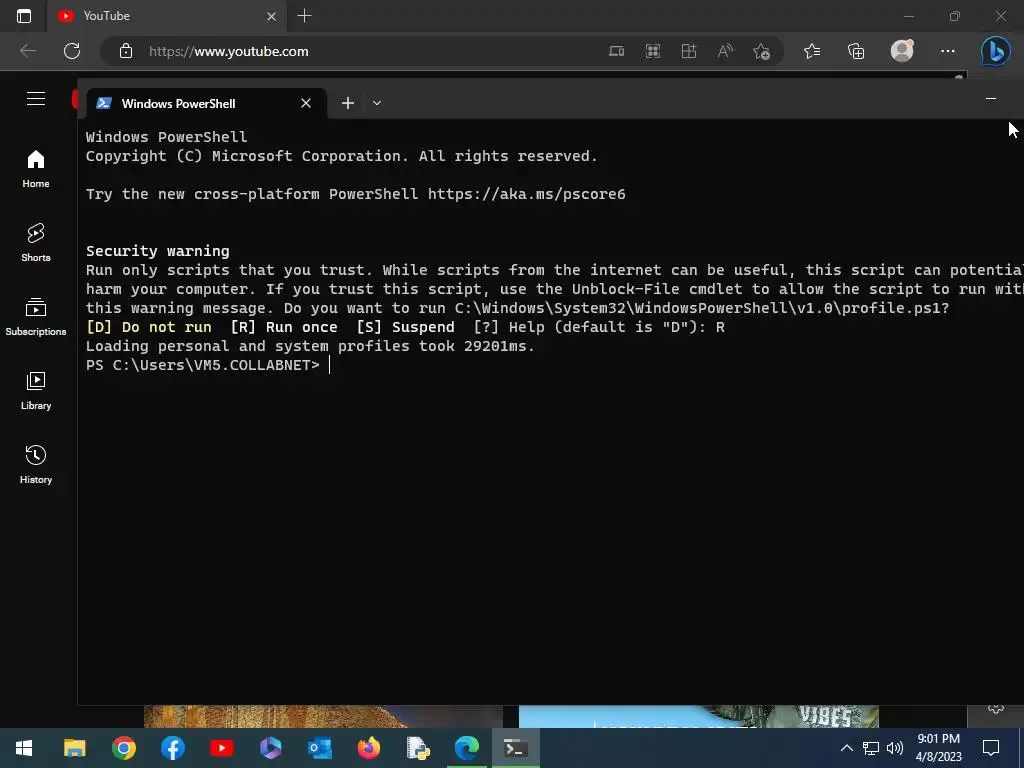1024x768 pixels.
Task: Toggle the YouTube hamburger guide menu
Action: 36,99
